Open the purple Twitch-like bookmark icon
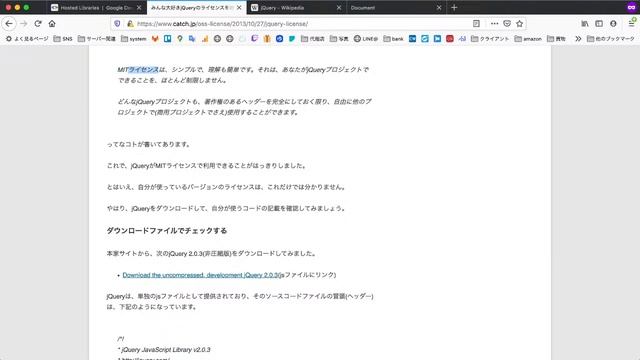The height and width of the screenshot is (360, 640). 254,39
